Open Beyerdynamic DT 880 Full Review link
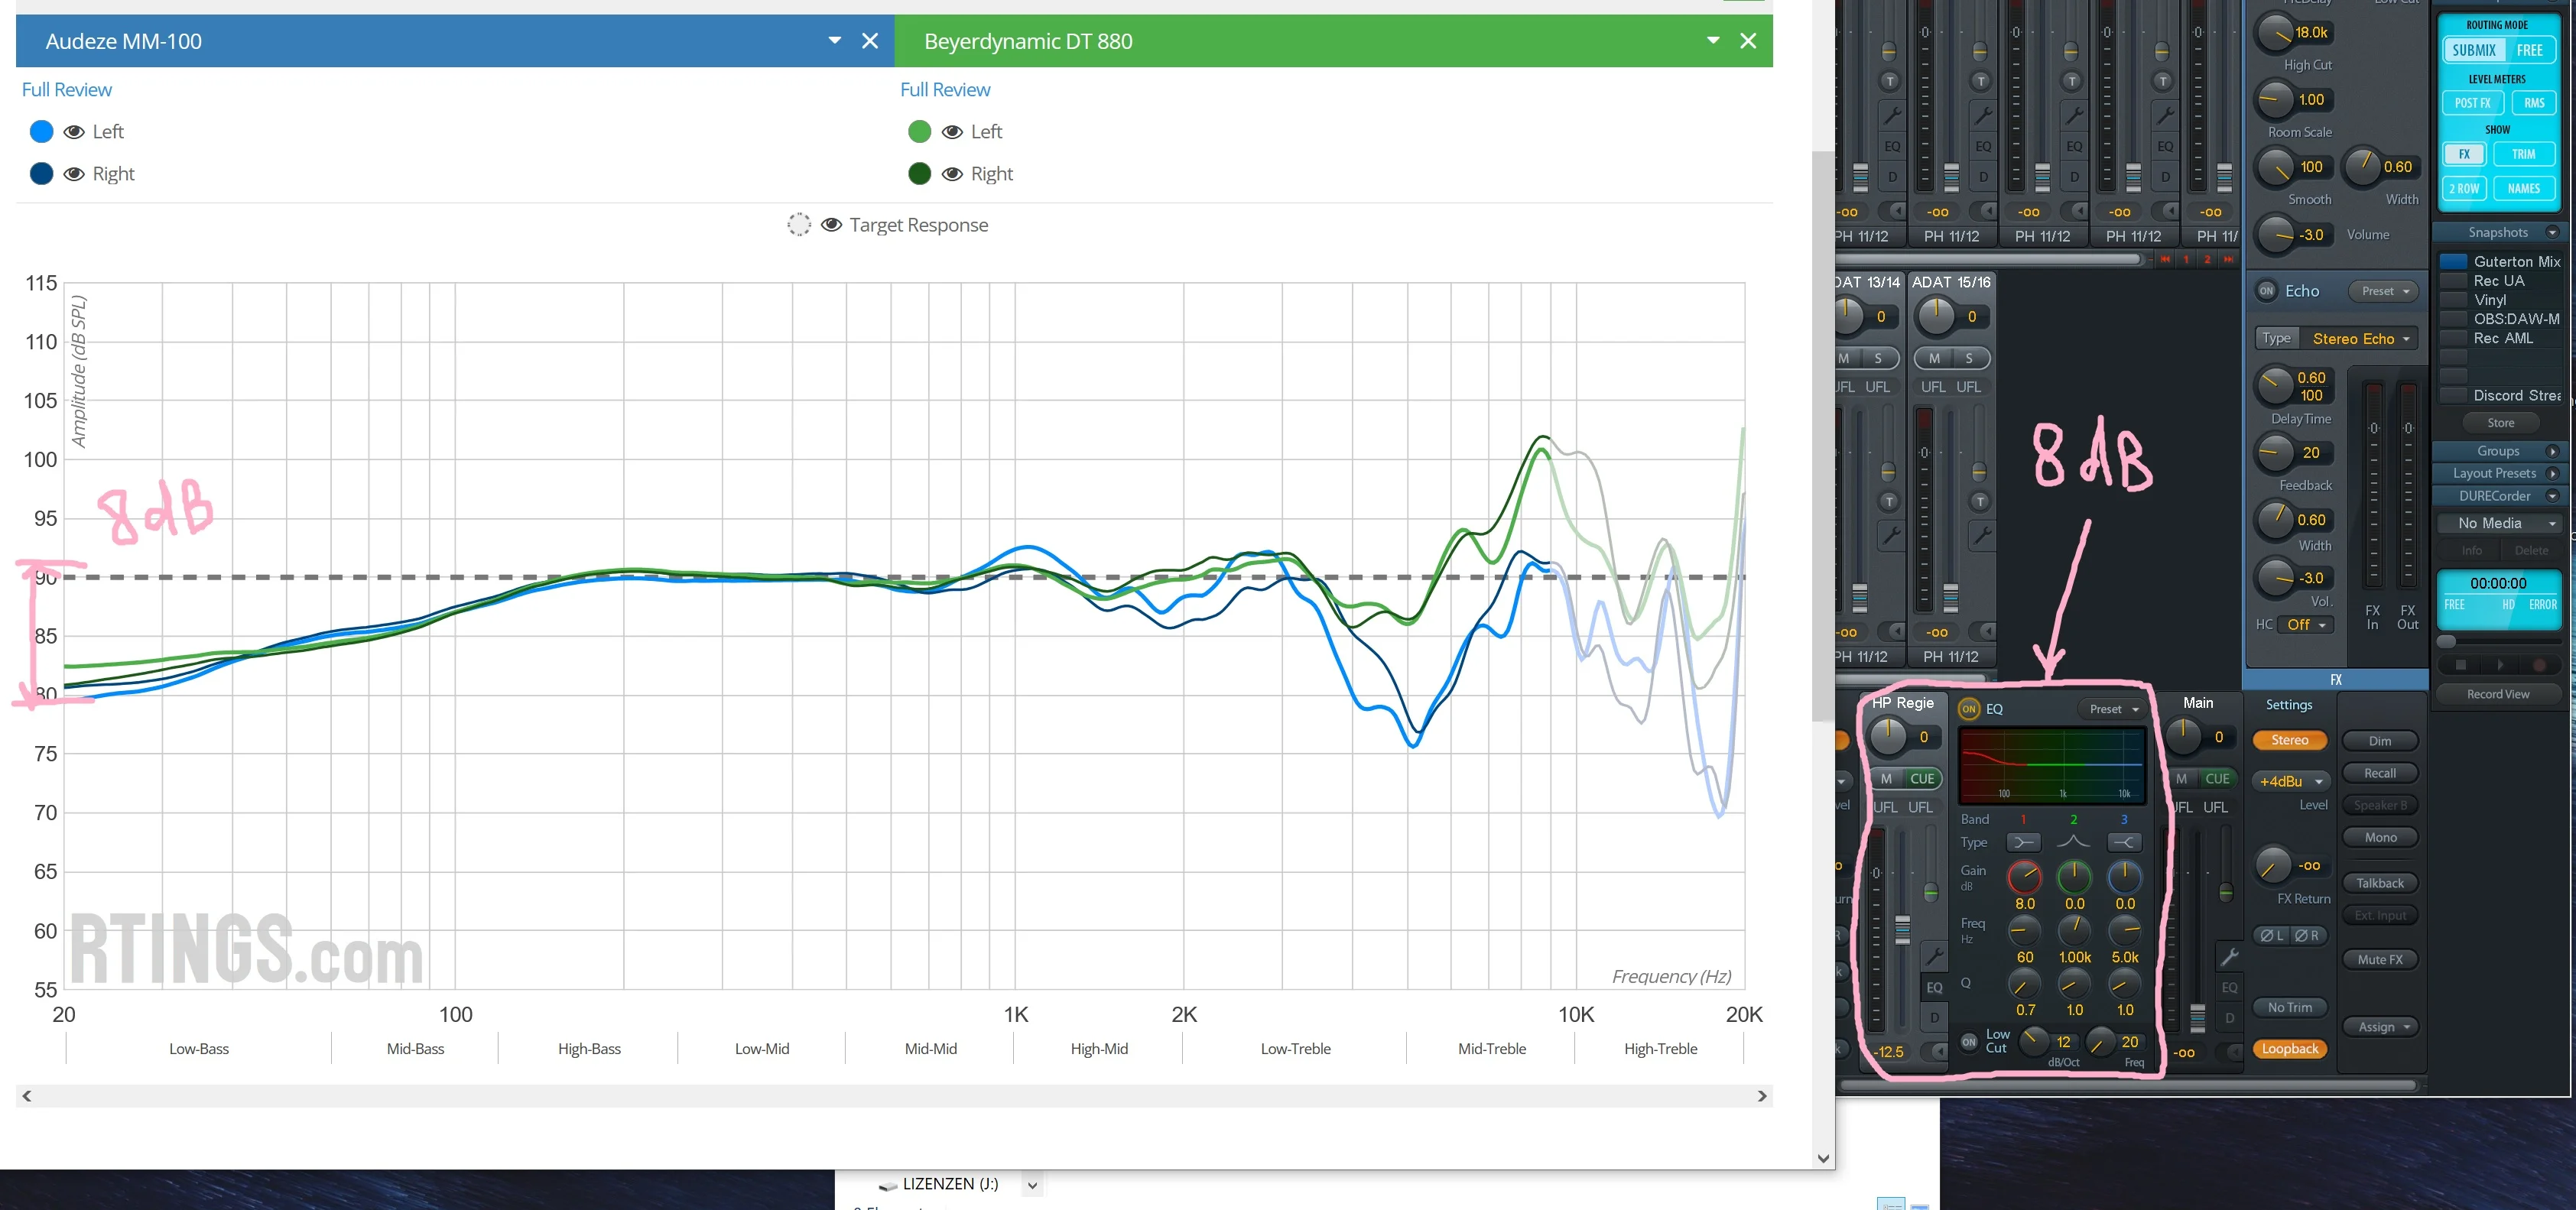2576x1210 pixels. click(x=945, y=90)
